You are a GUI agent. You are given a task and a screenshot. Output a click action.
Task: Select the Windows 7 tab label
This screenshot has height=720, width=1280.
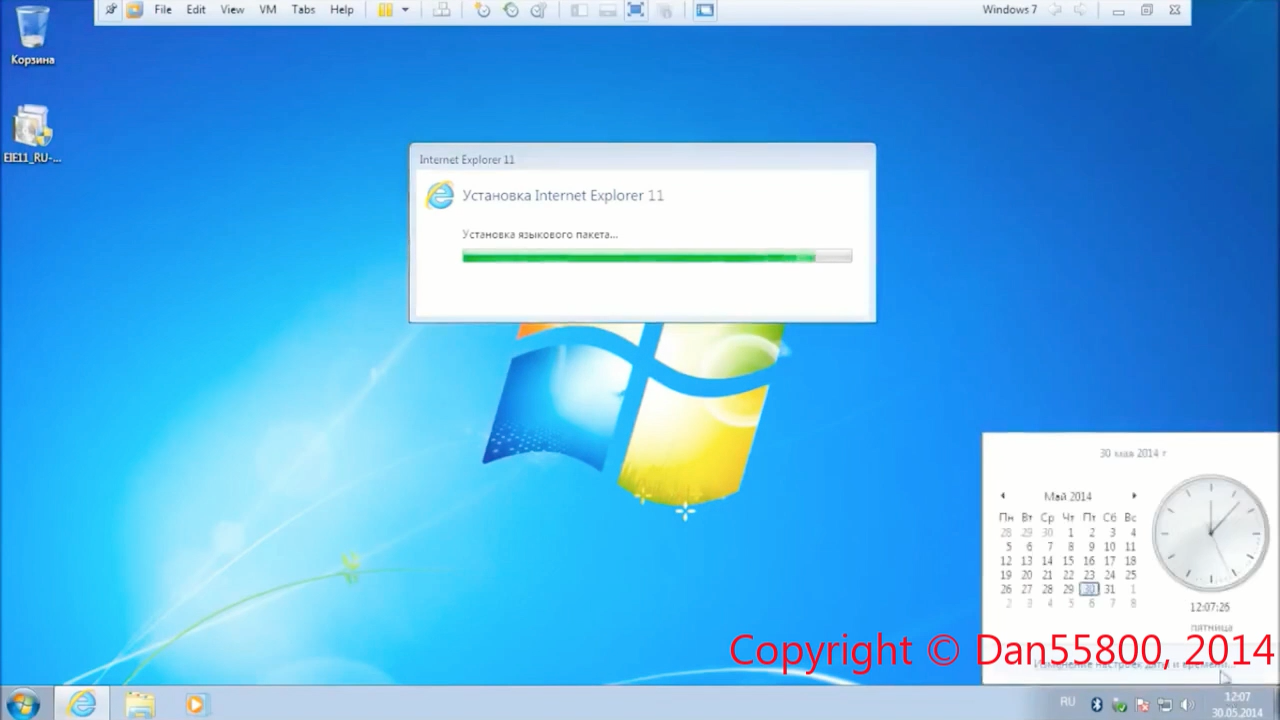pos(1009,10)
